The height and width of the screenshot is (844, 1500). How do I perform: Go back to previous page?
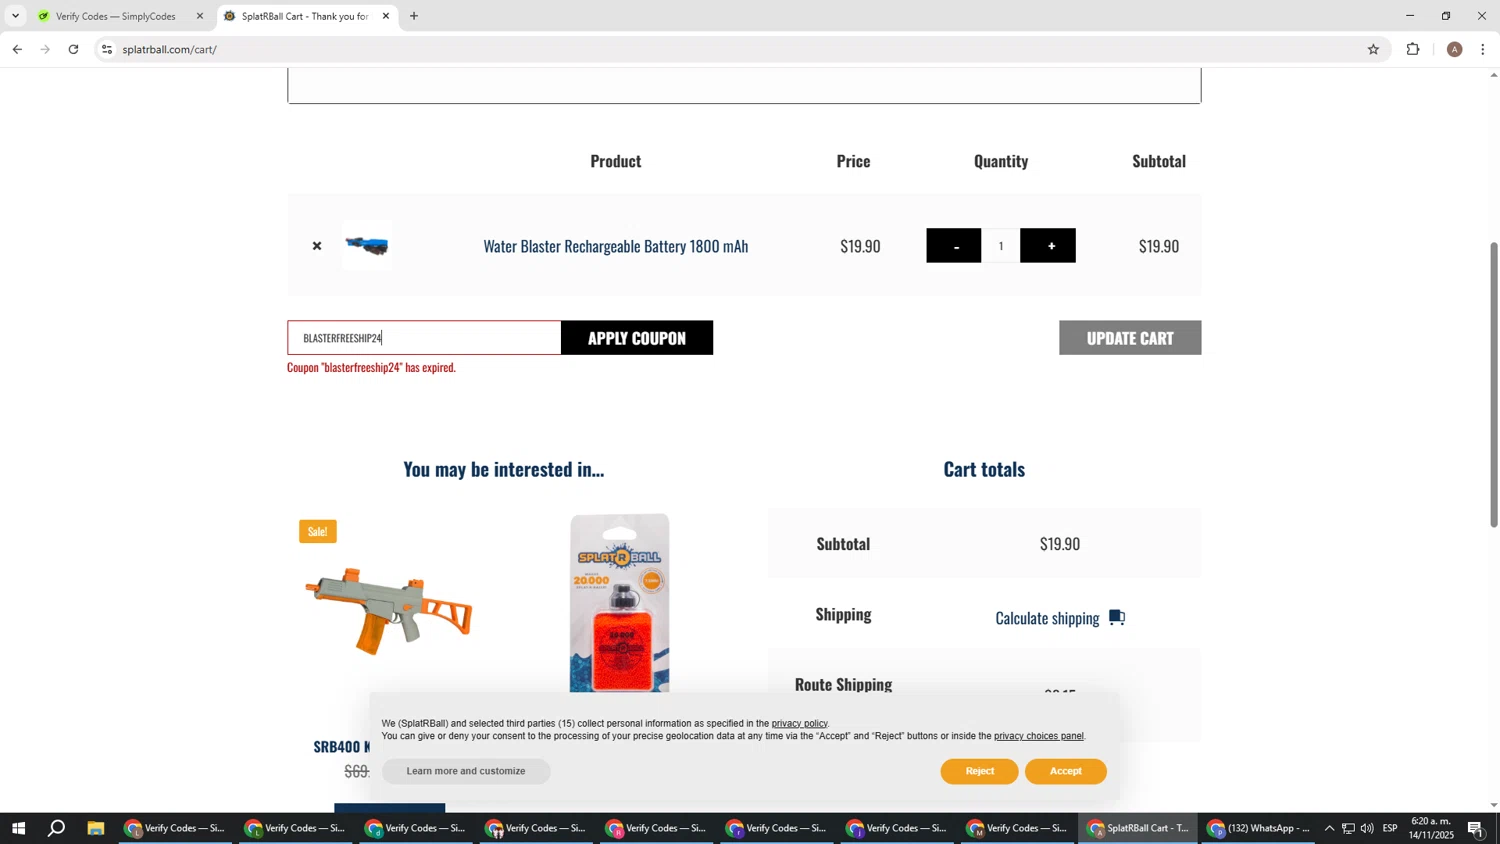coord(17,49)
